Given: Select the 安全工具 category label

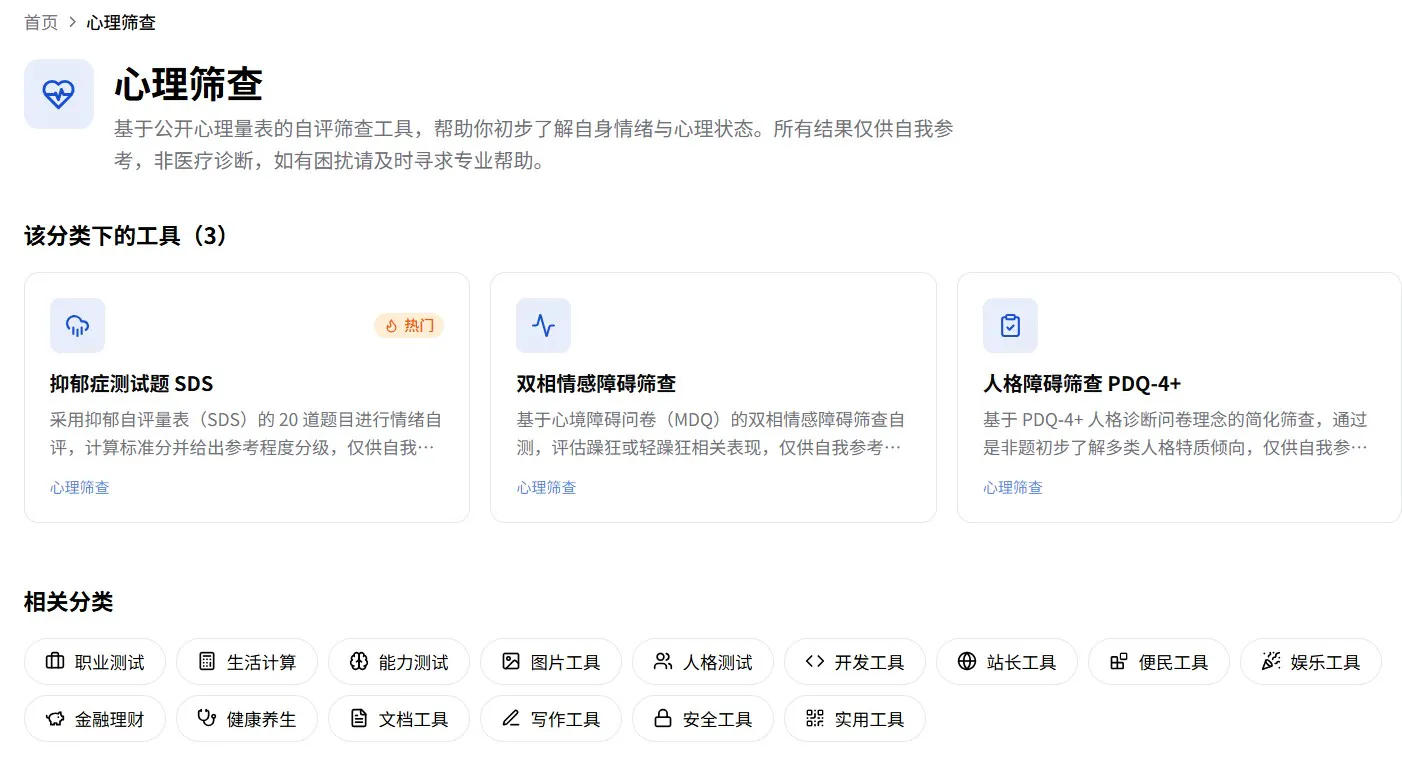Looking at the screenshot, I should point(718,719).
